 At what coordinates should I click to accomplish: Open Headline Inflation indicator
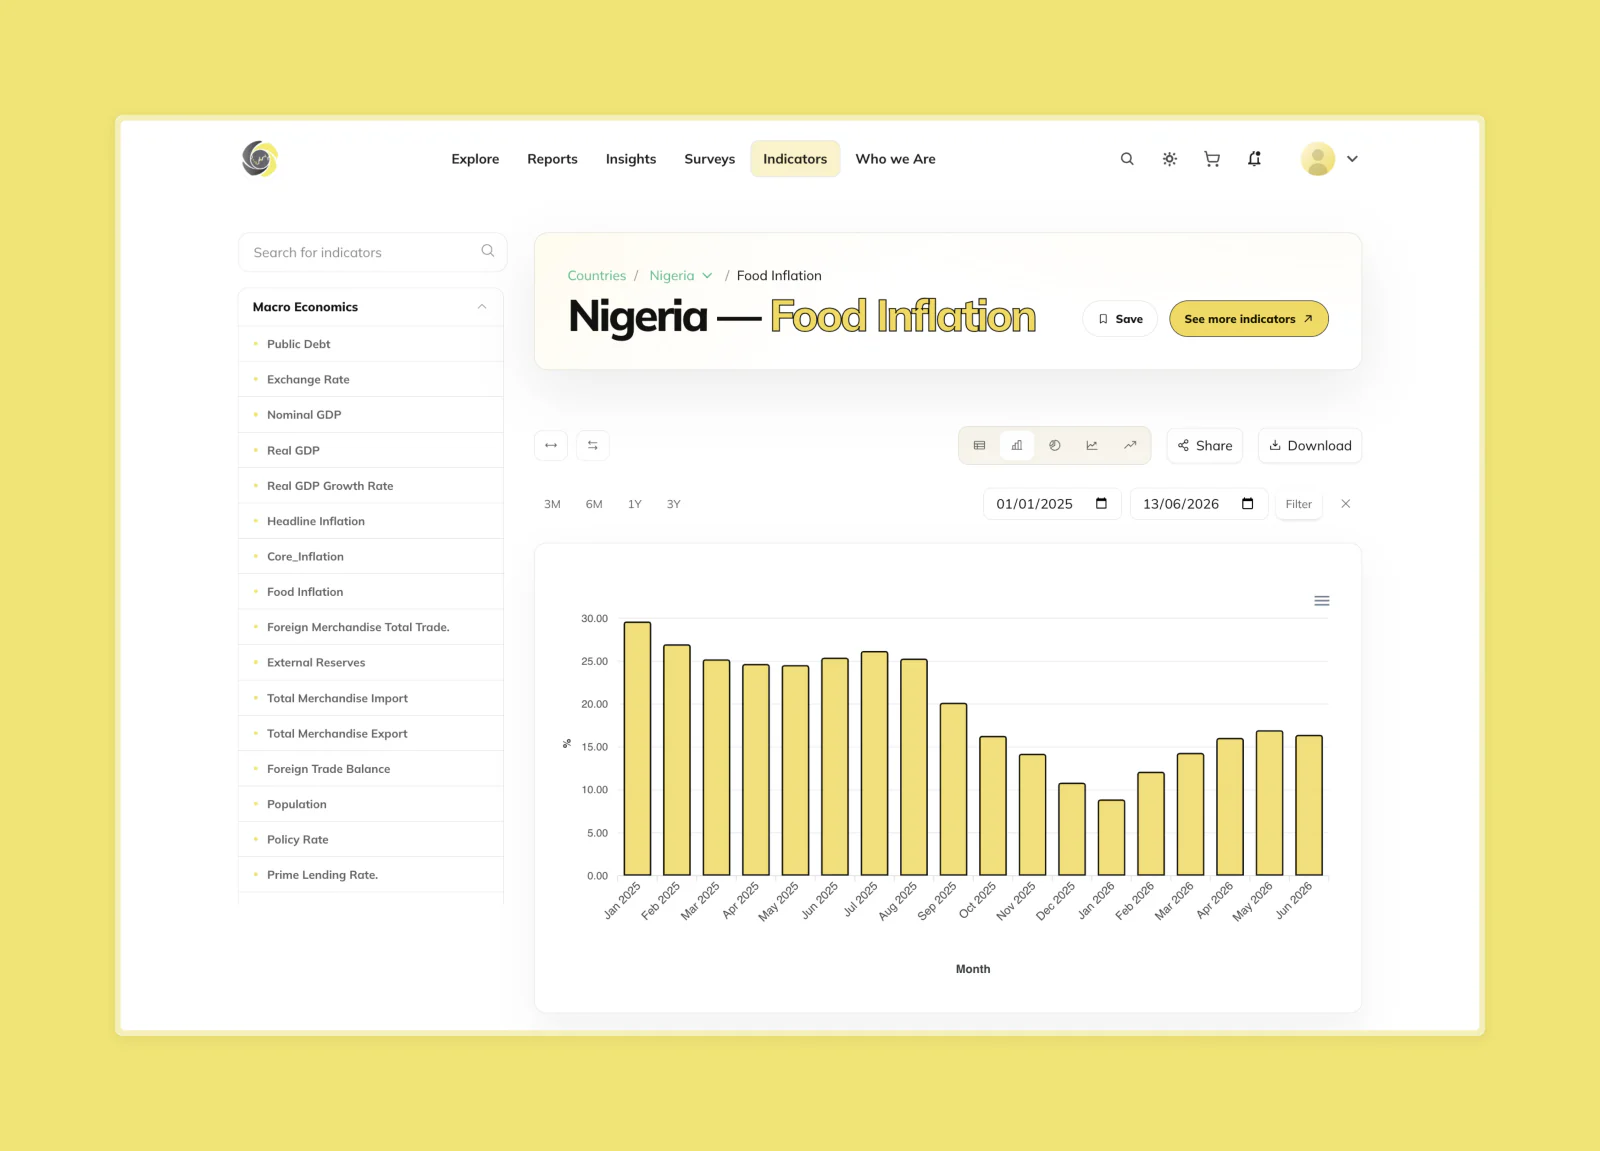(316, 521)
